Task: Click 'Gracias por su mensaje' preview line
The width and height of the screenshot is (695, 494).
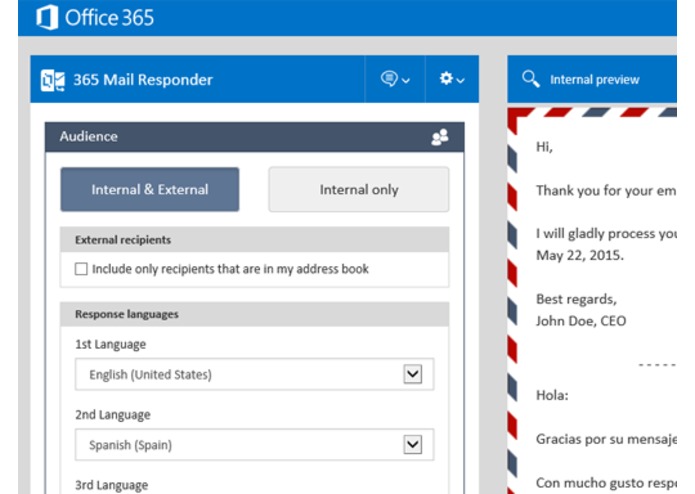Action: click(x=606, y=439)
